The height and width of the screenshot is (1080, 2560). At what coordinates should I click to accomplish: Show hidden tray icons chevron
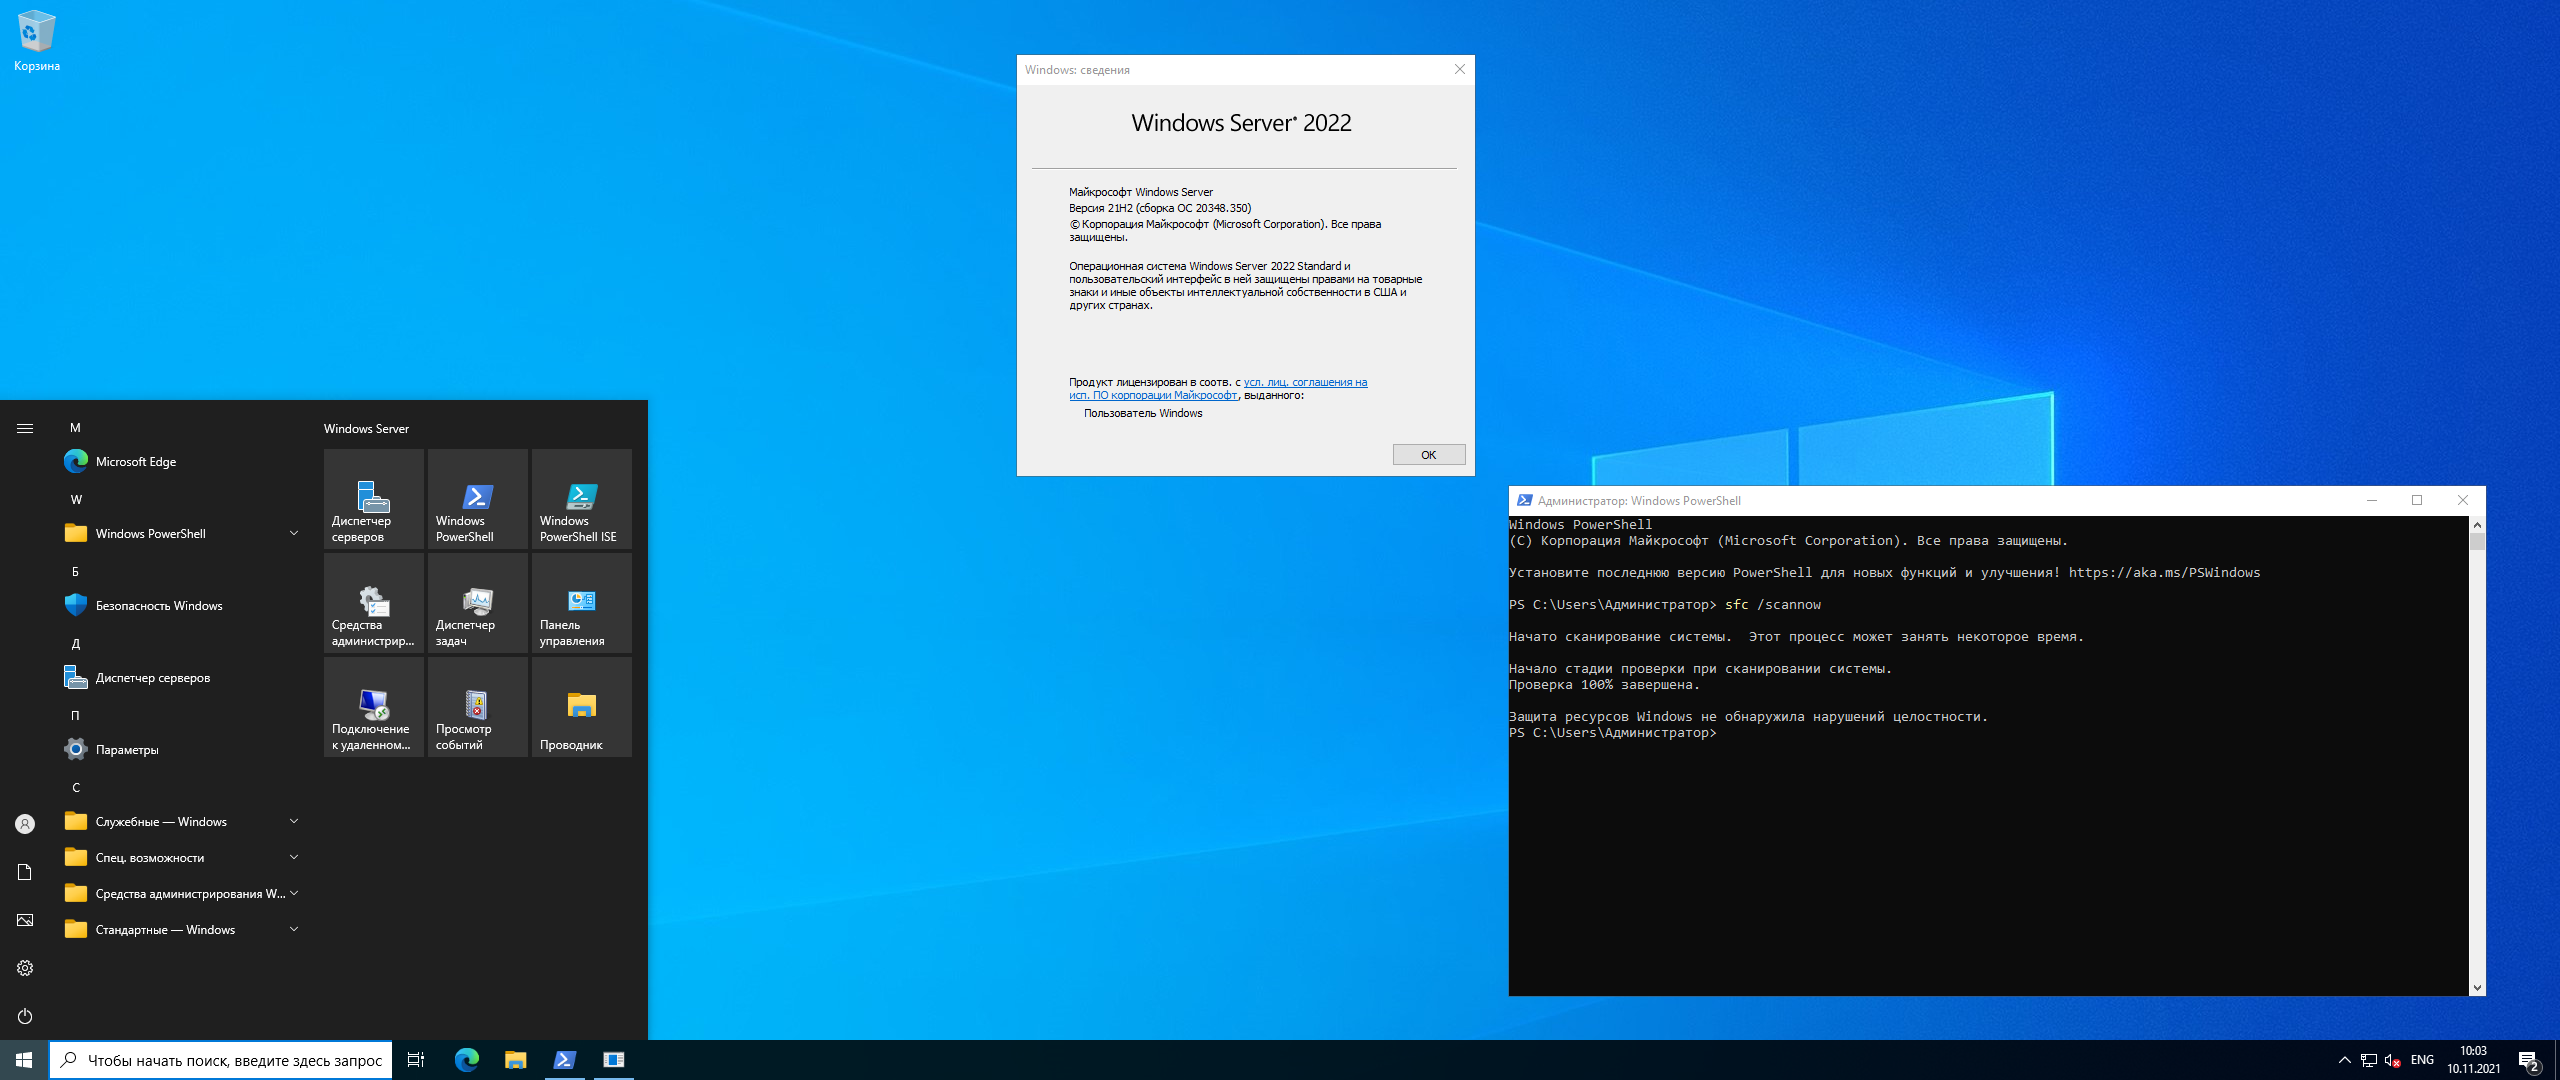pyautogui.click(x=2345, y=1061)
